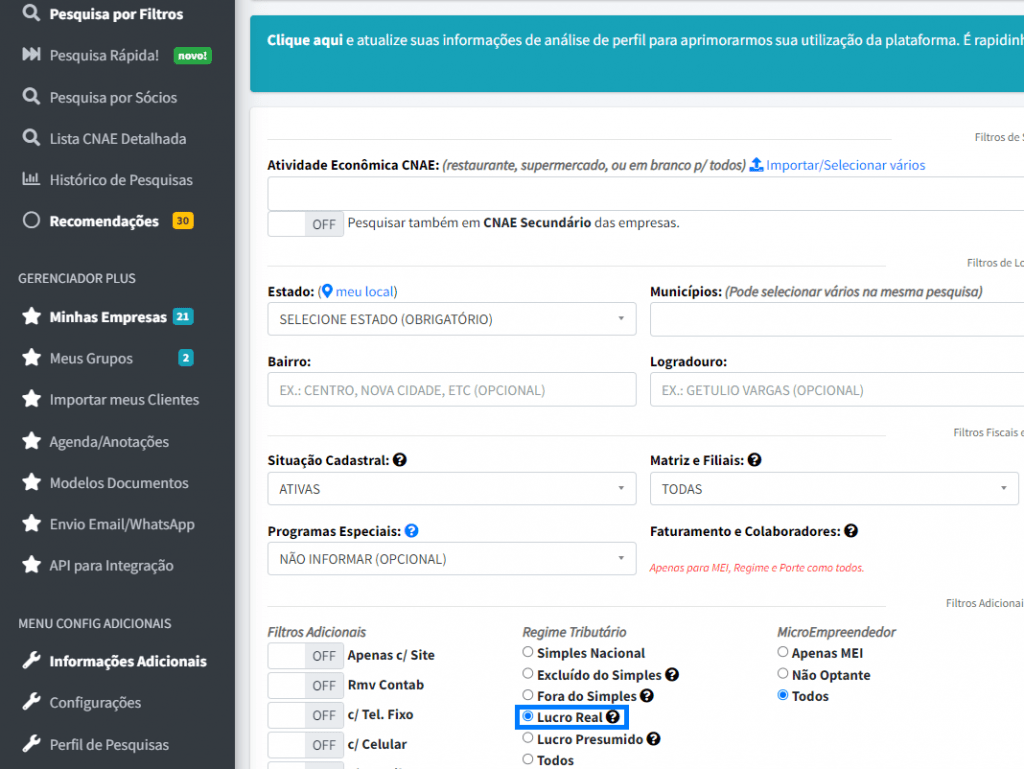Click the help icon next to Situação Cadastral
Screen dimensions: 1024x769
pos(400,460)
